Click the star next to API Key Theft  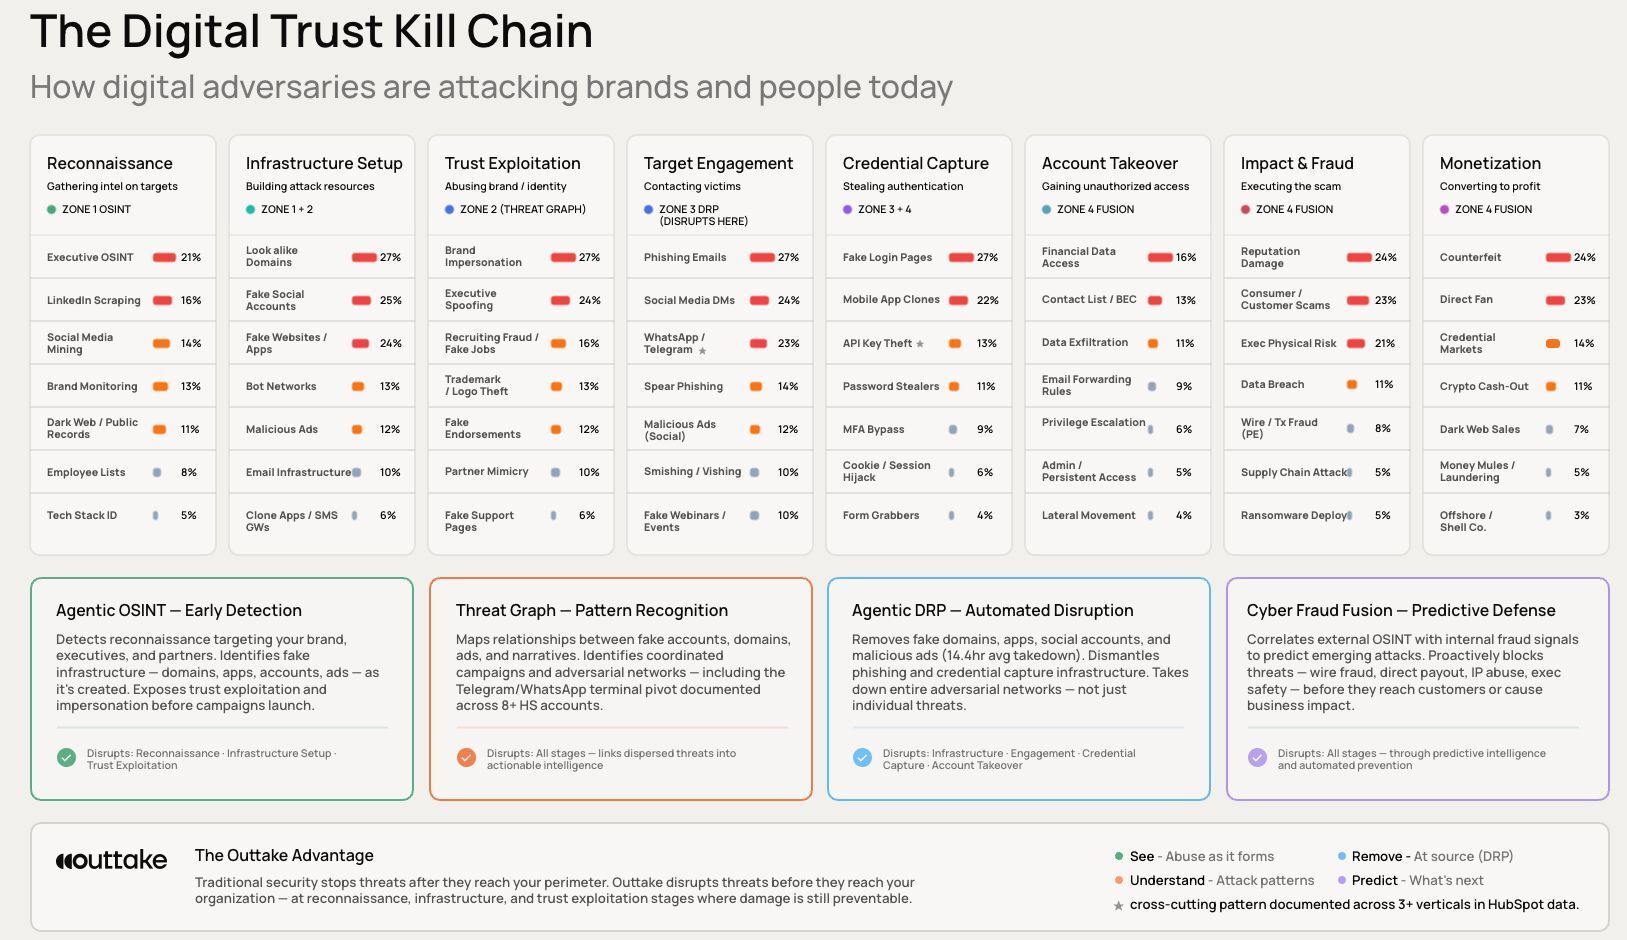(920, 344)
